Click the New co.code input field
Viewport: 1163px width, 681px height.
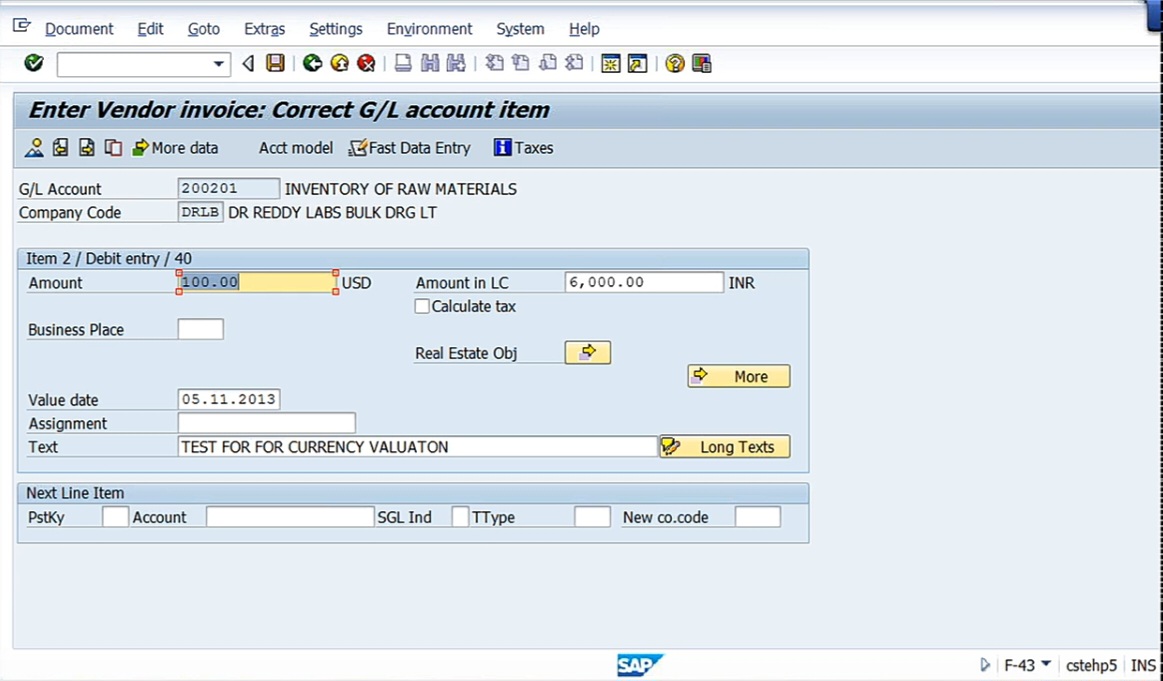[x=757, y=517]
